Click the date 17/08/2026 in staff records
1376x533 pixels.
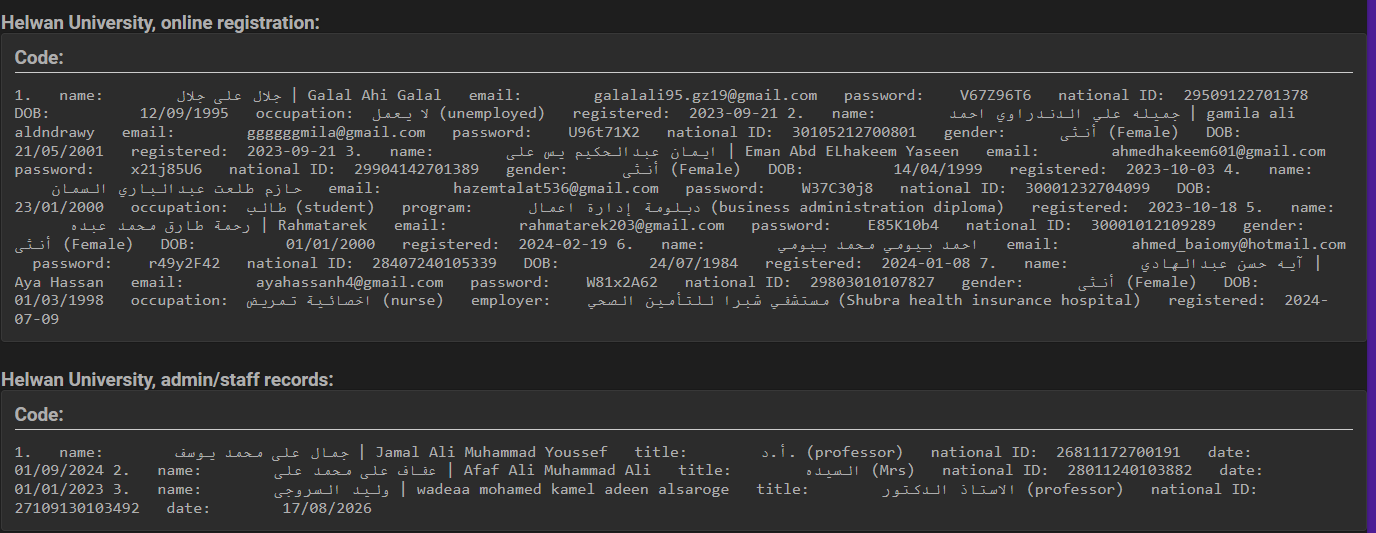(x=327, y=508)
